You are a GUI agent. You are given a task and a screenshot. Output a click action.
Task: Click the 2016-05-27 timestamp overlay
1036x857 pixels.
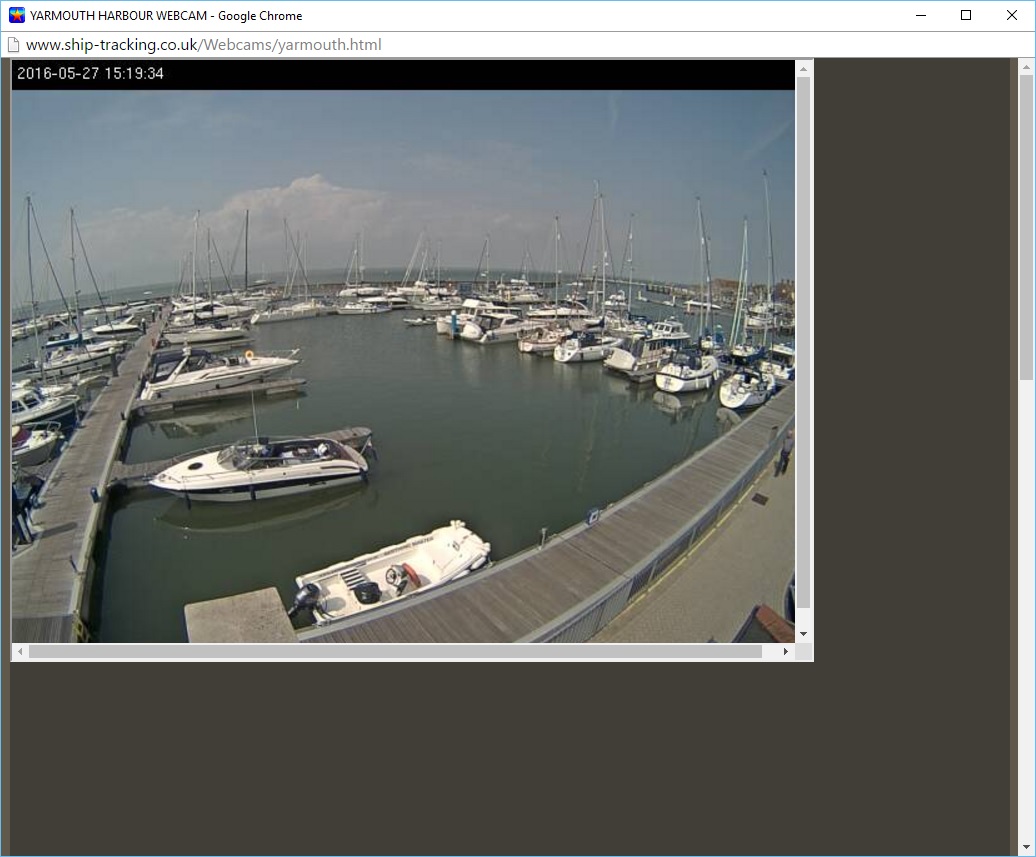pos(91,74)
